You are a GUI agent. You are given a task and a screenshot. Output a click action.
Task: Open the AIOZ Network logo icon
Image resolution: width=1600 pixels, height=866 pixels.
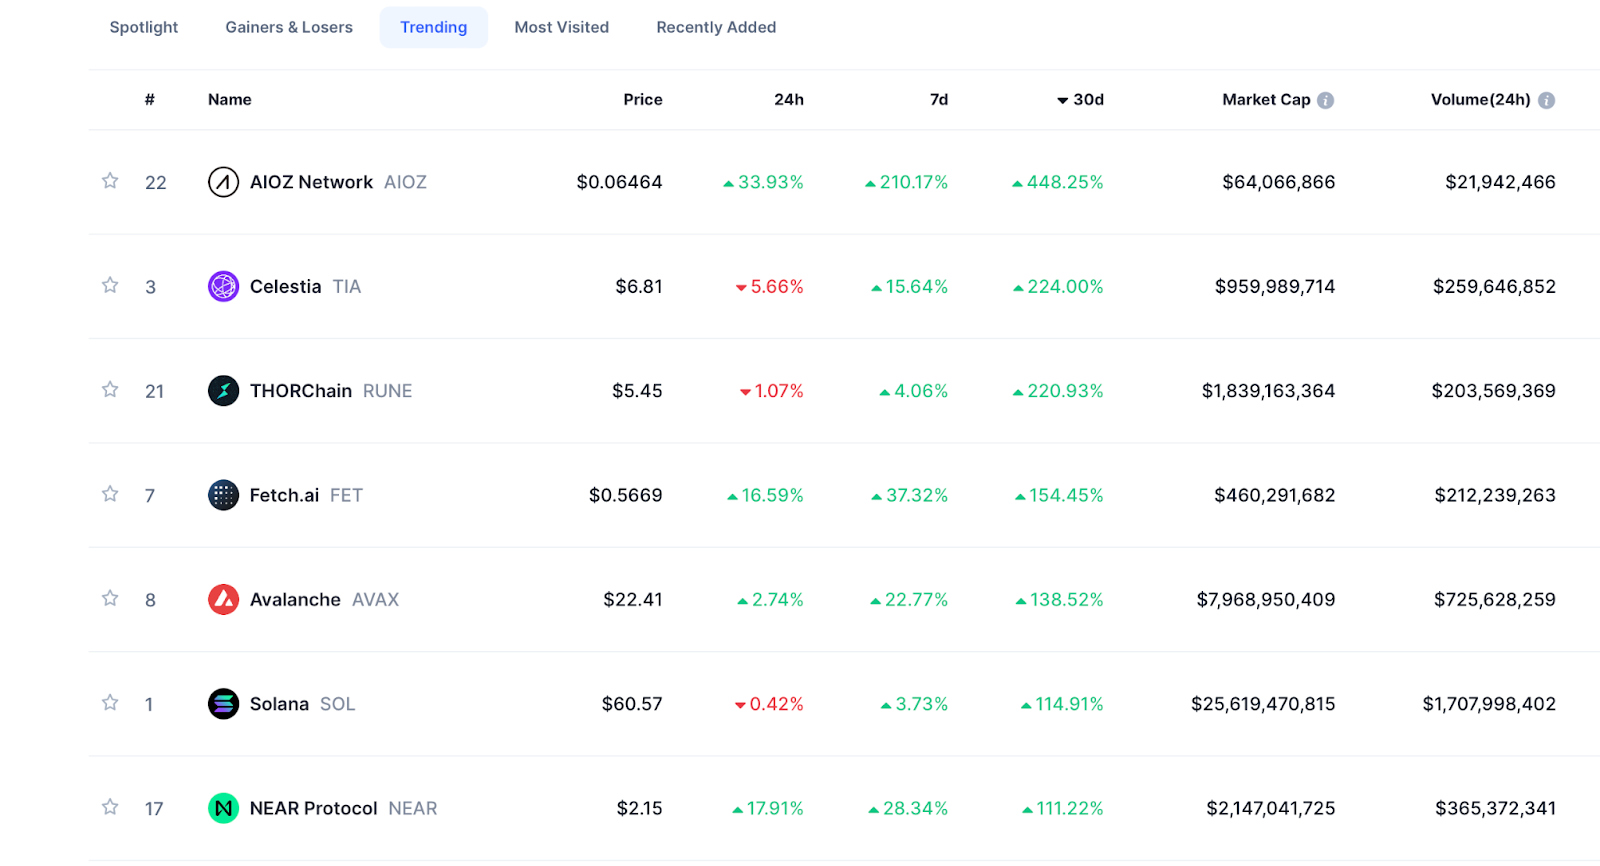click(223, 182)
